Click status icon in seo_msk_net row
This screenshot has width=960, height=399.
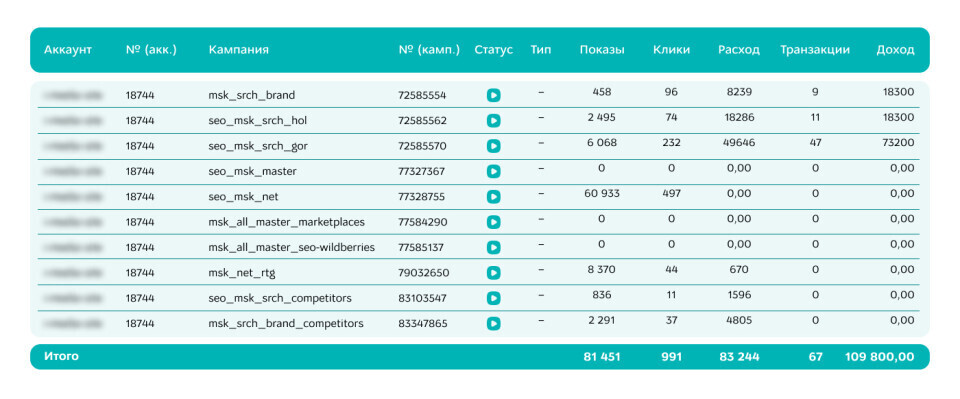pos(493,197)
